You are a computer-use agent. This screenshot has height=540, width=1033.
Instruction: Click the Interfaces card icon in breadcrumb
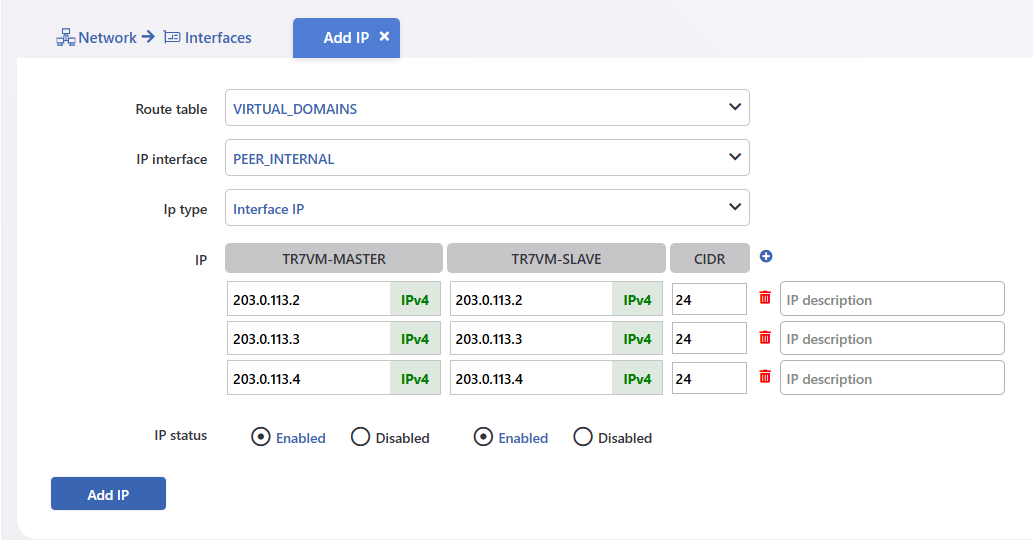coord(172,37)
